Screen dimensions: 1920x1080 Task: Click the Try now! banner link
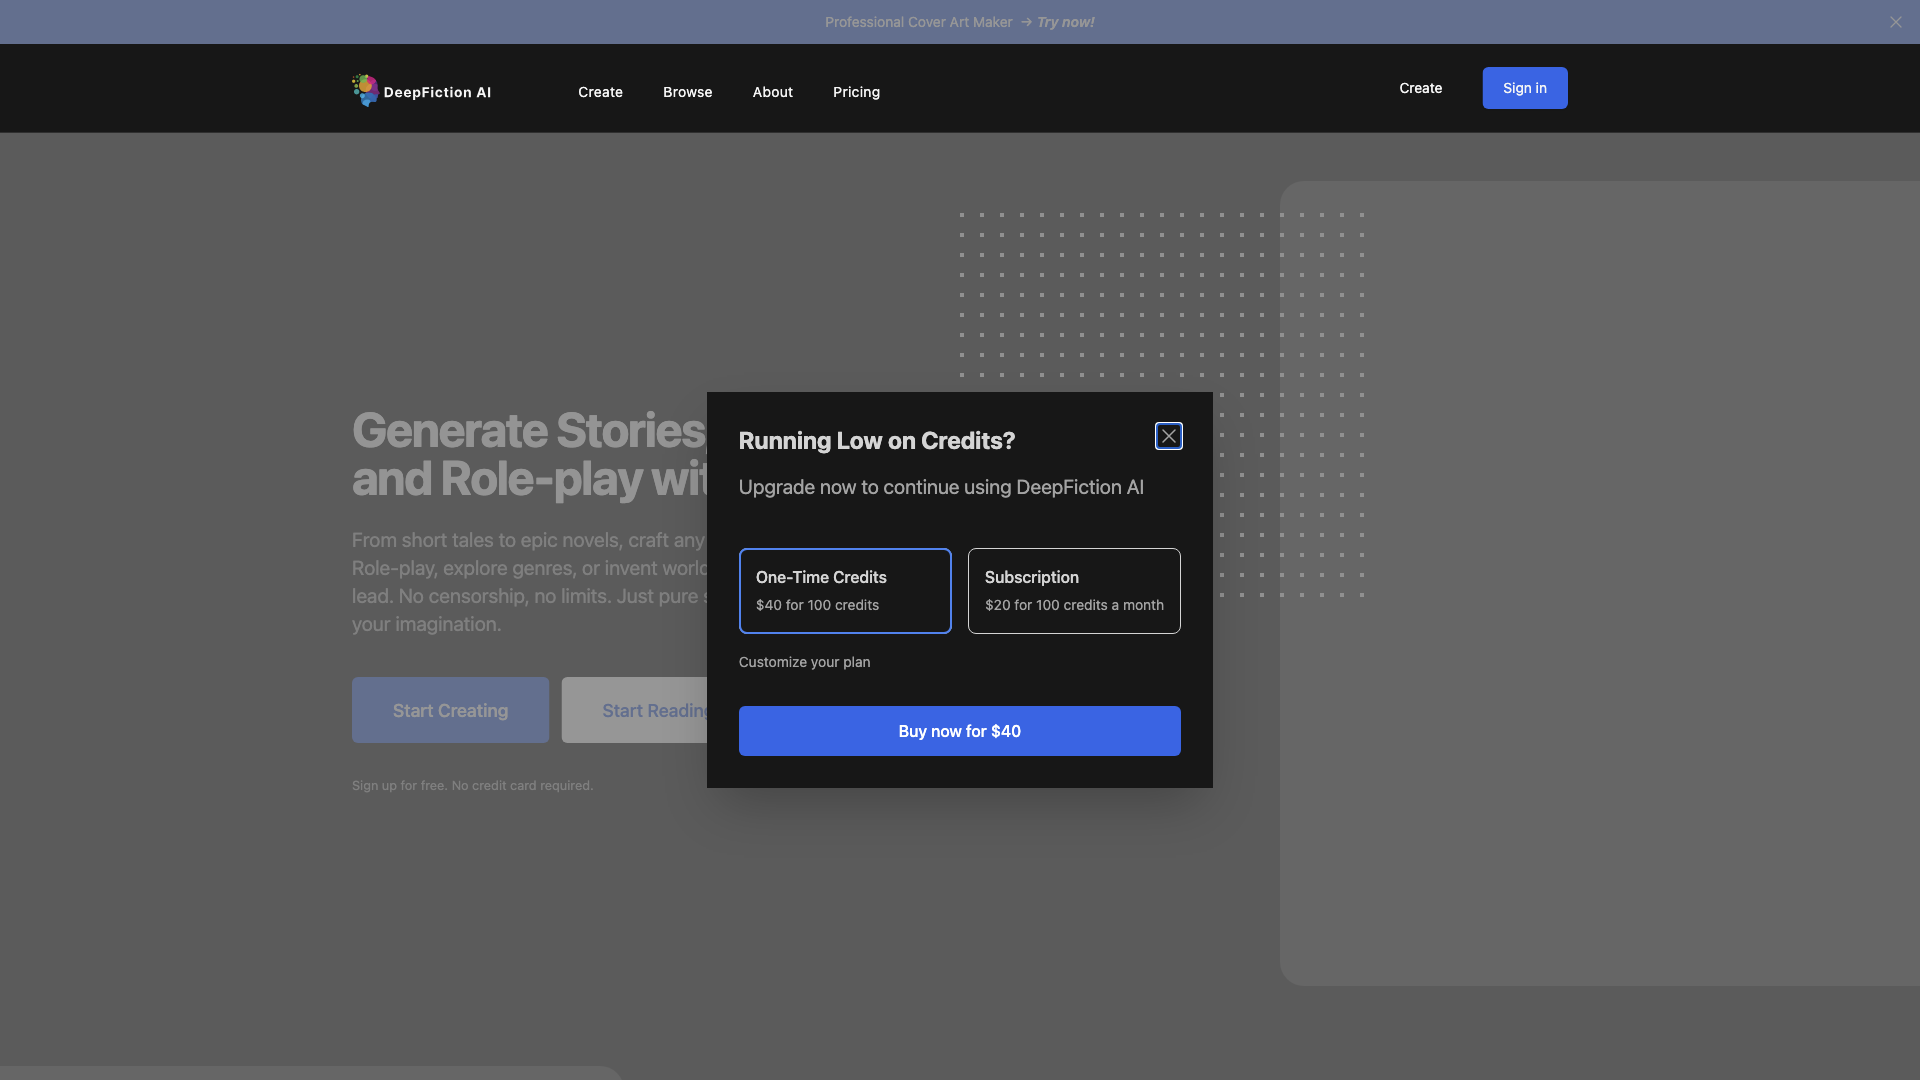click(1065, 22)
